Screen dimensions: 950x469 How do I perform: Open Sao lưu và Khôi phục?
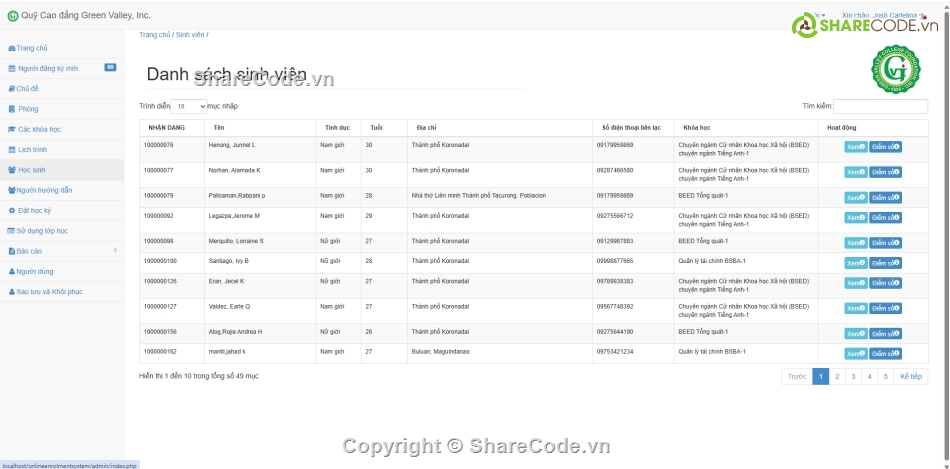(48, 292)
